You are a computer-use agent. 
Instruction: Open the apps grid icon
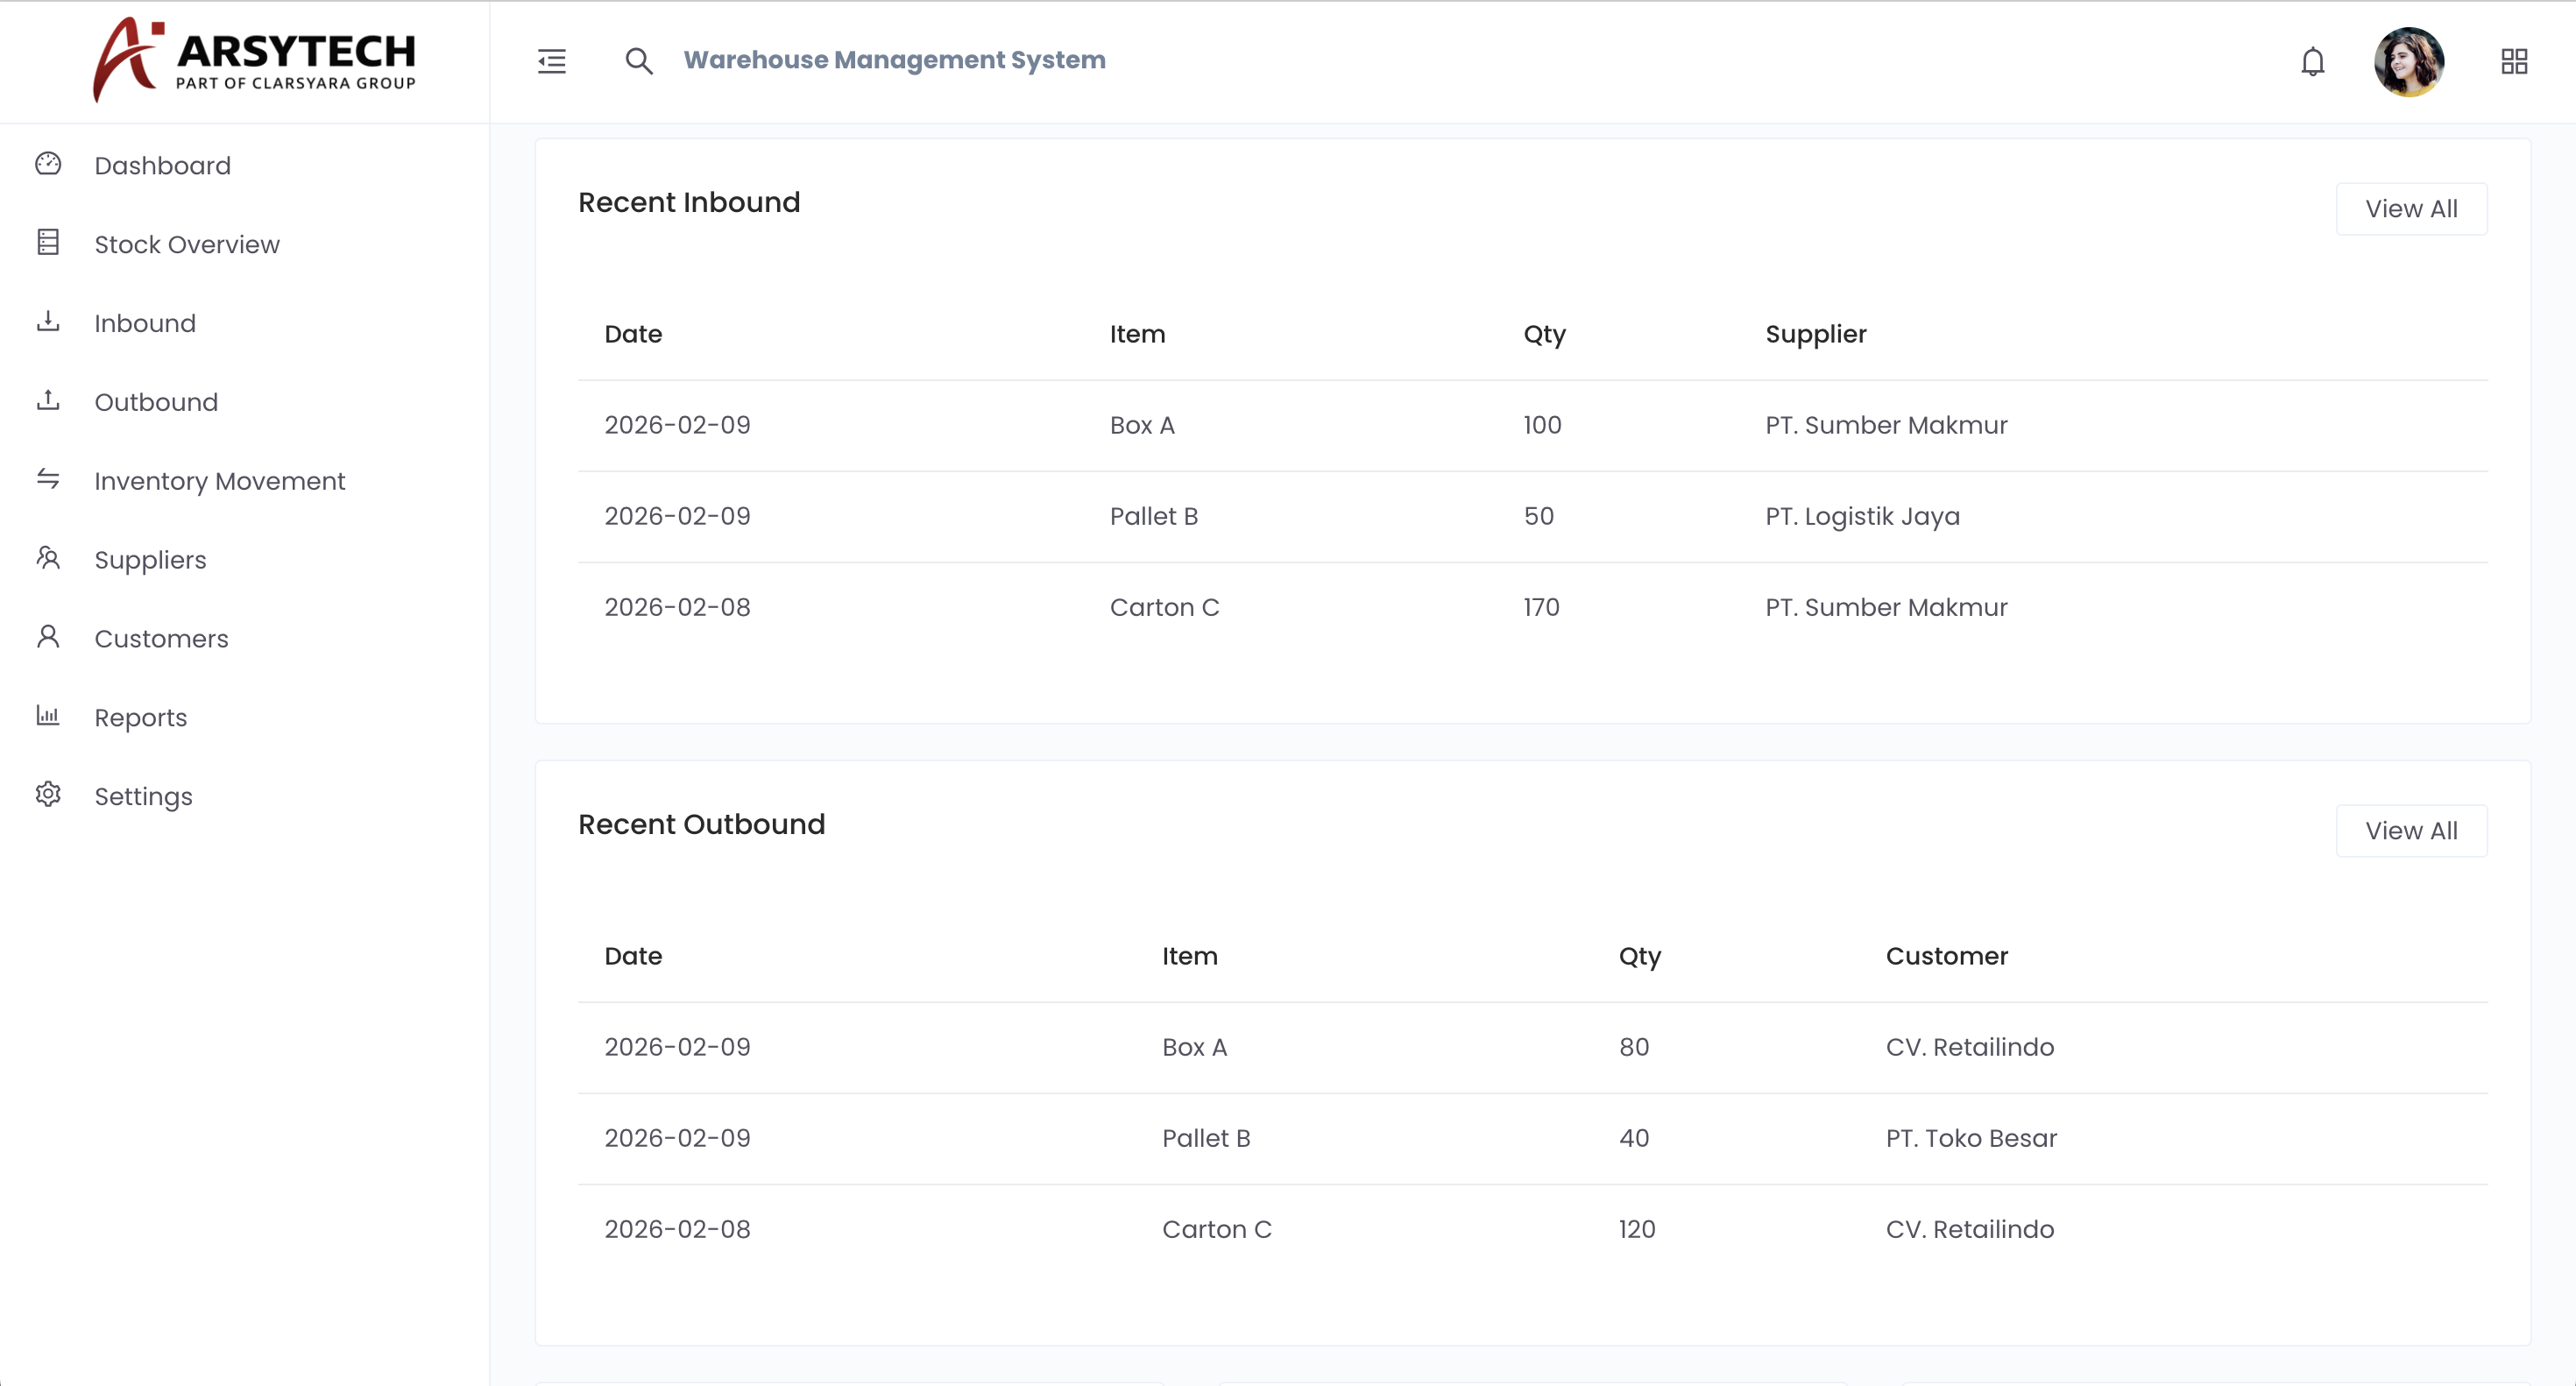point(2514,62)
